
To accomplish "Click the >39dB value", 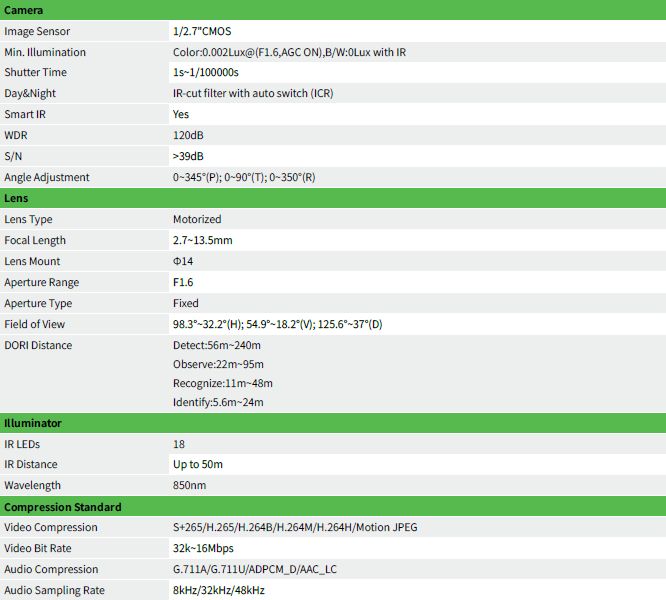I will point(188,156).
